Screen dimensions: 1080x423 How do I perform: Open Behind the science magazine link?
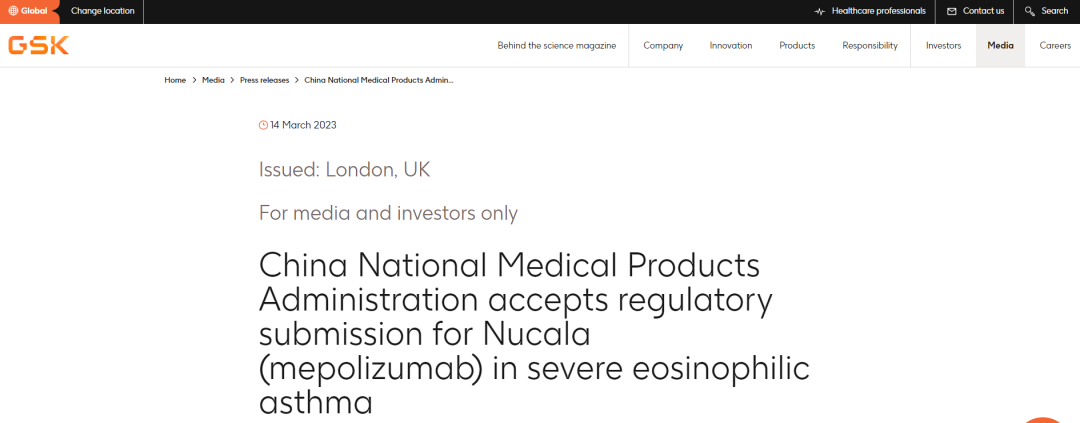(x=557, y=45)
